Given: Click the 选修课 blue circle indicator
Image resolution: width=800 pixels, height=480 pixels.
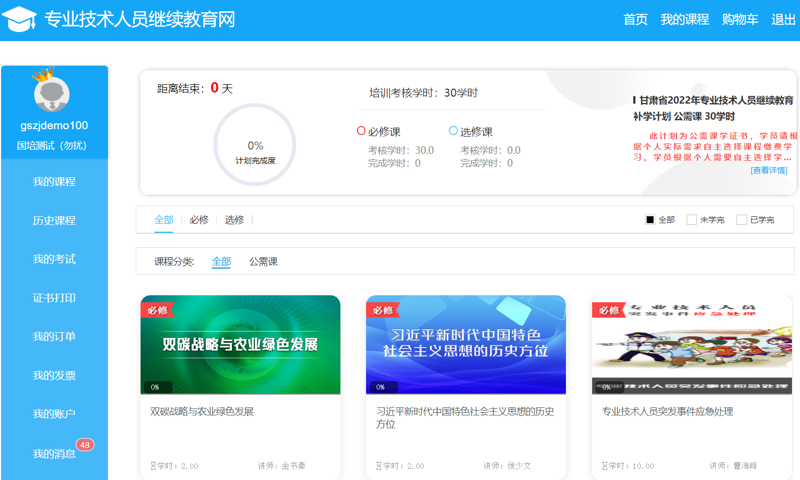Looking at the screenshot, I should pos(453,131).
